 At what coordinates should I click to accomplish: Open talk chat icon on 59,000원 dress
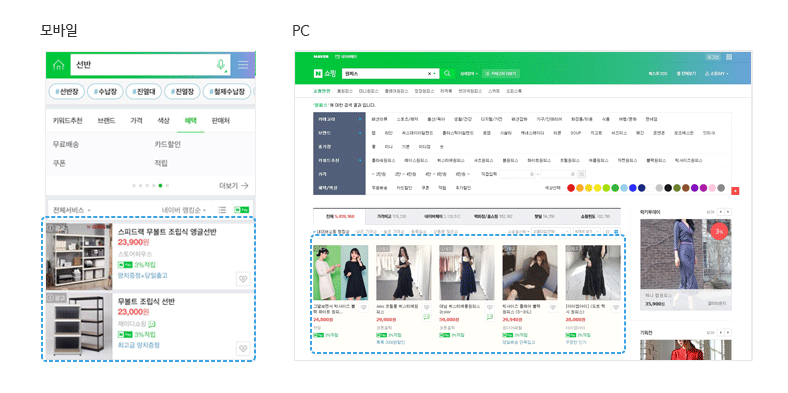(489, 317)
